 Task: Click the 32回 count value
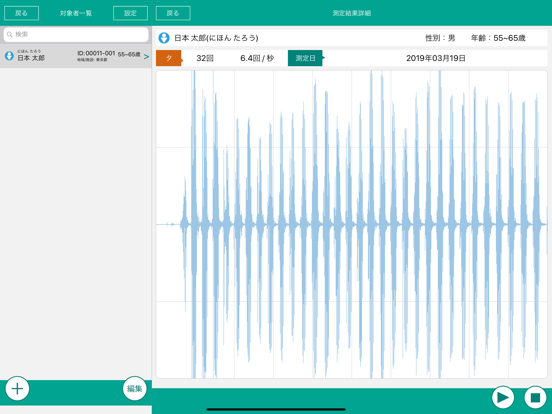coord(205,58)
